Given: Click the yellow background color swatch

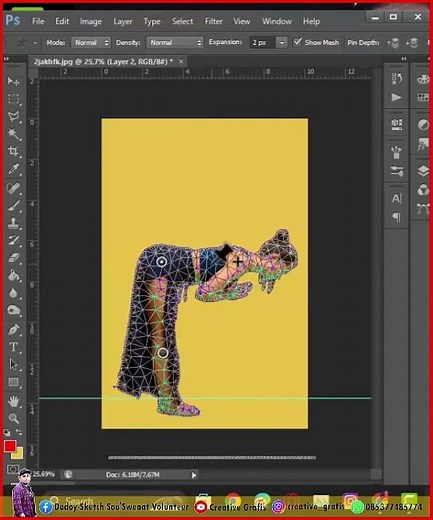Looking at the screenshot, I should [19, 454].
